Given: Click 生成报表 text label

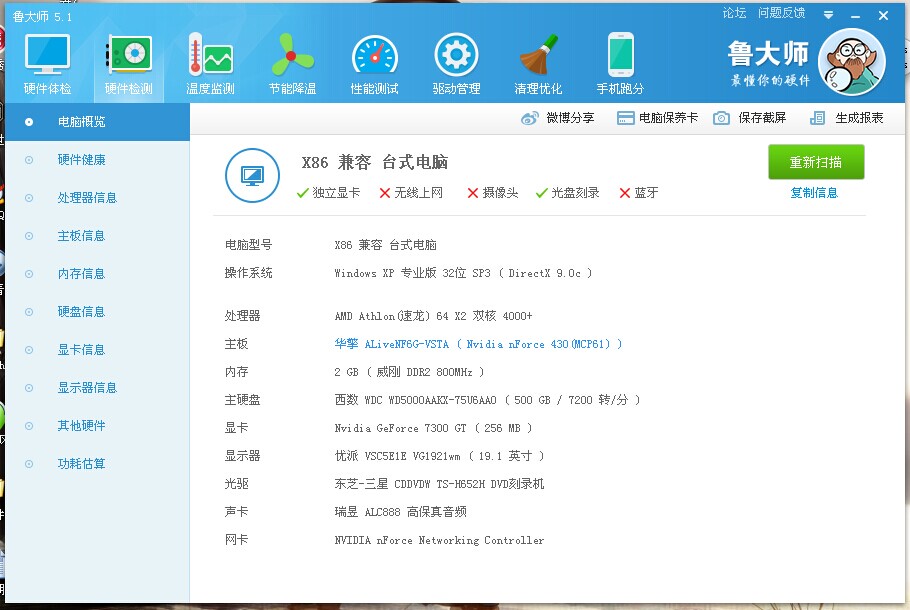Looking at the screenshot, I should click(859, 118).
